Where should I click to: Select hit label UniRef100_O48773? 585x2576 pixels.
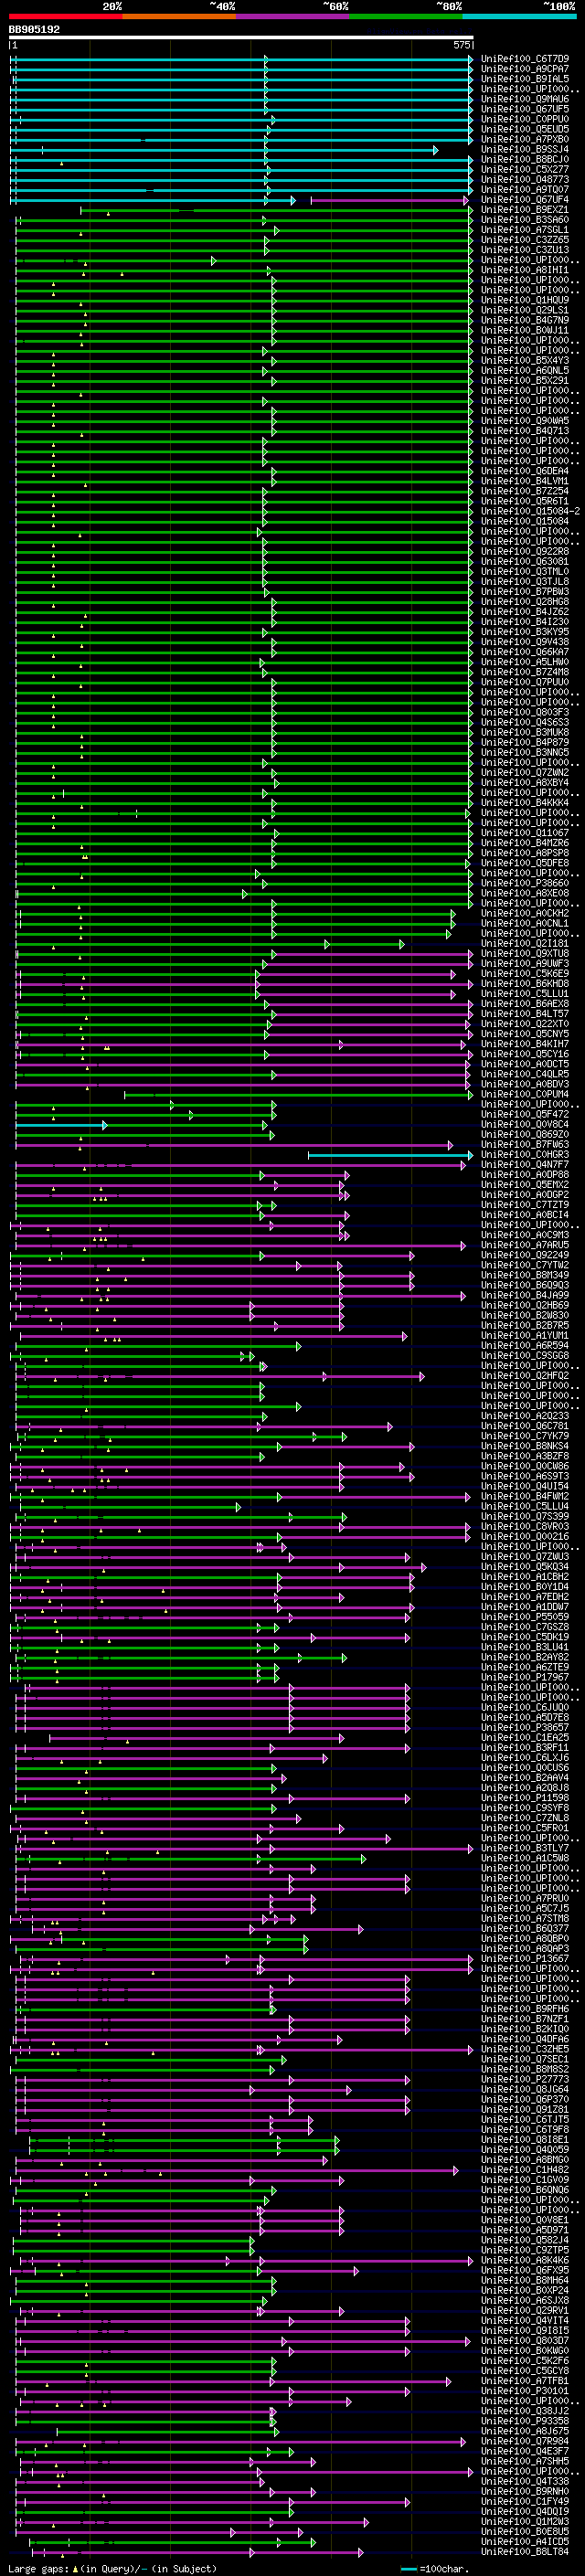(525, 180)
